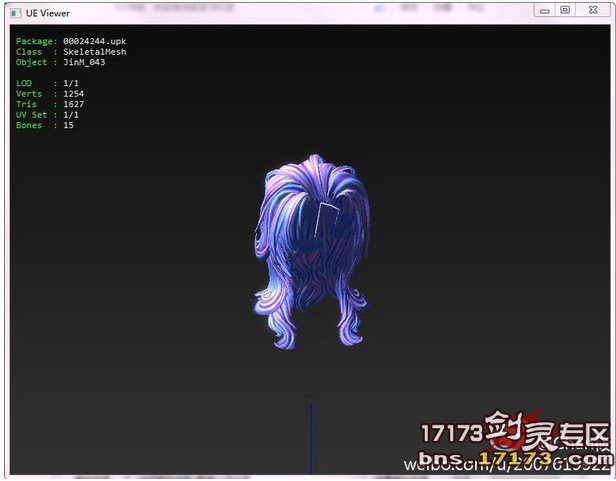The width and height of the screenshot is (616, 481).
Task: Click the UE Viewer title text
Action: click(x=48, y=13)
